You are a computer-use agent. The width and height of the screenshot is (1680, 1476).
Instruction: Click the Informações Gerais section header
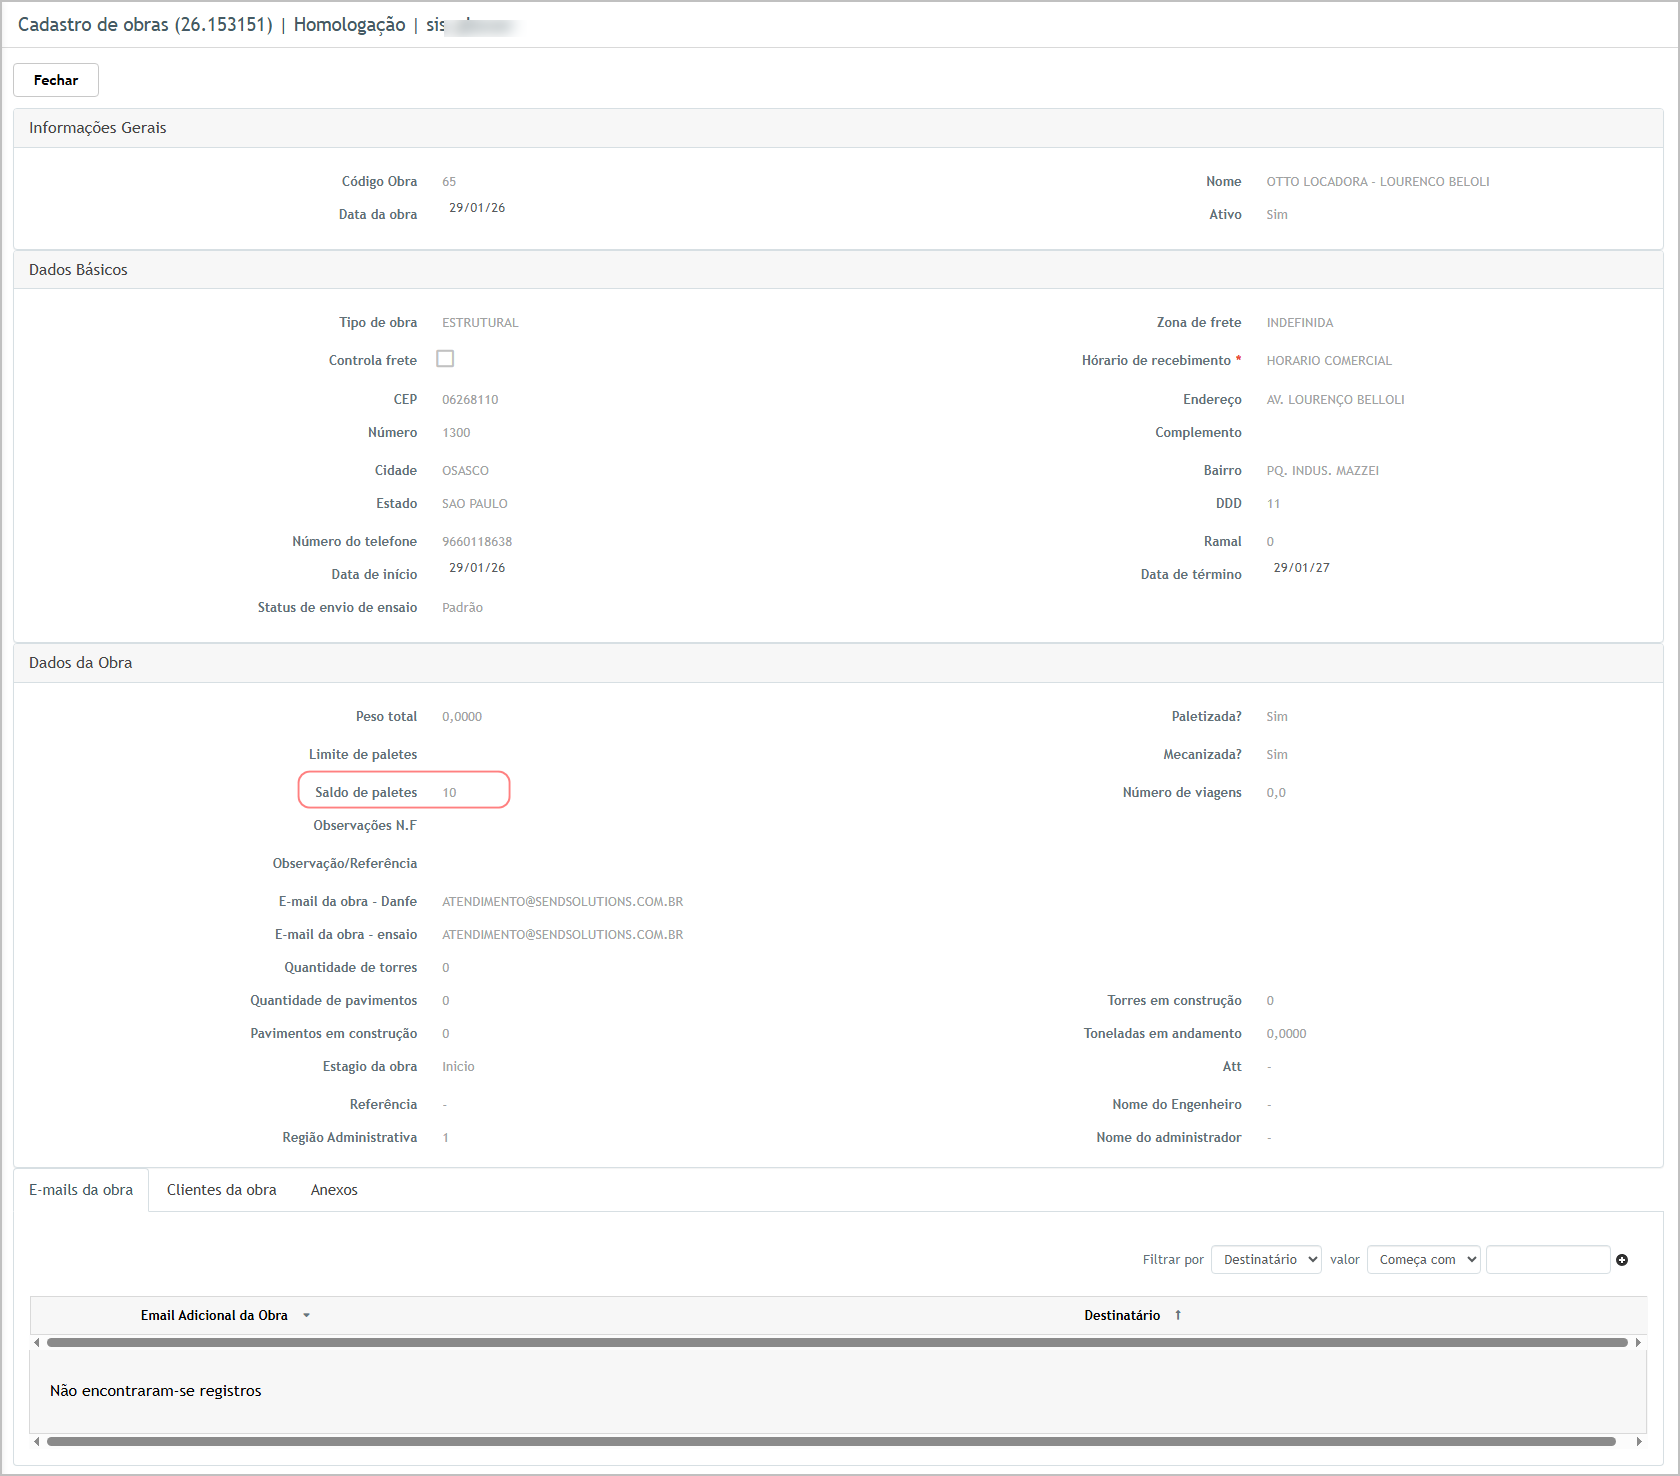(838, 128)
